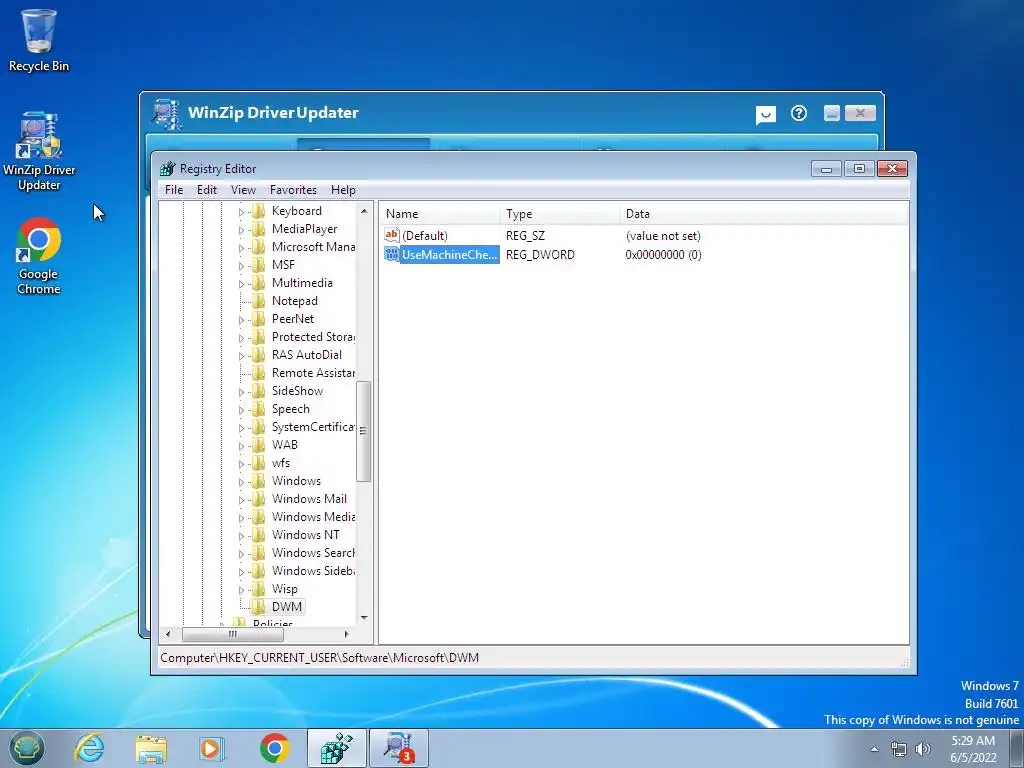Click the tree pane scroll down arrow
Image resolution: width=1024 pixels, height=768 pixels.
coord(364,617)
